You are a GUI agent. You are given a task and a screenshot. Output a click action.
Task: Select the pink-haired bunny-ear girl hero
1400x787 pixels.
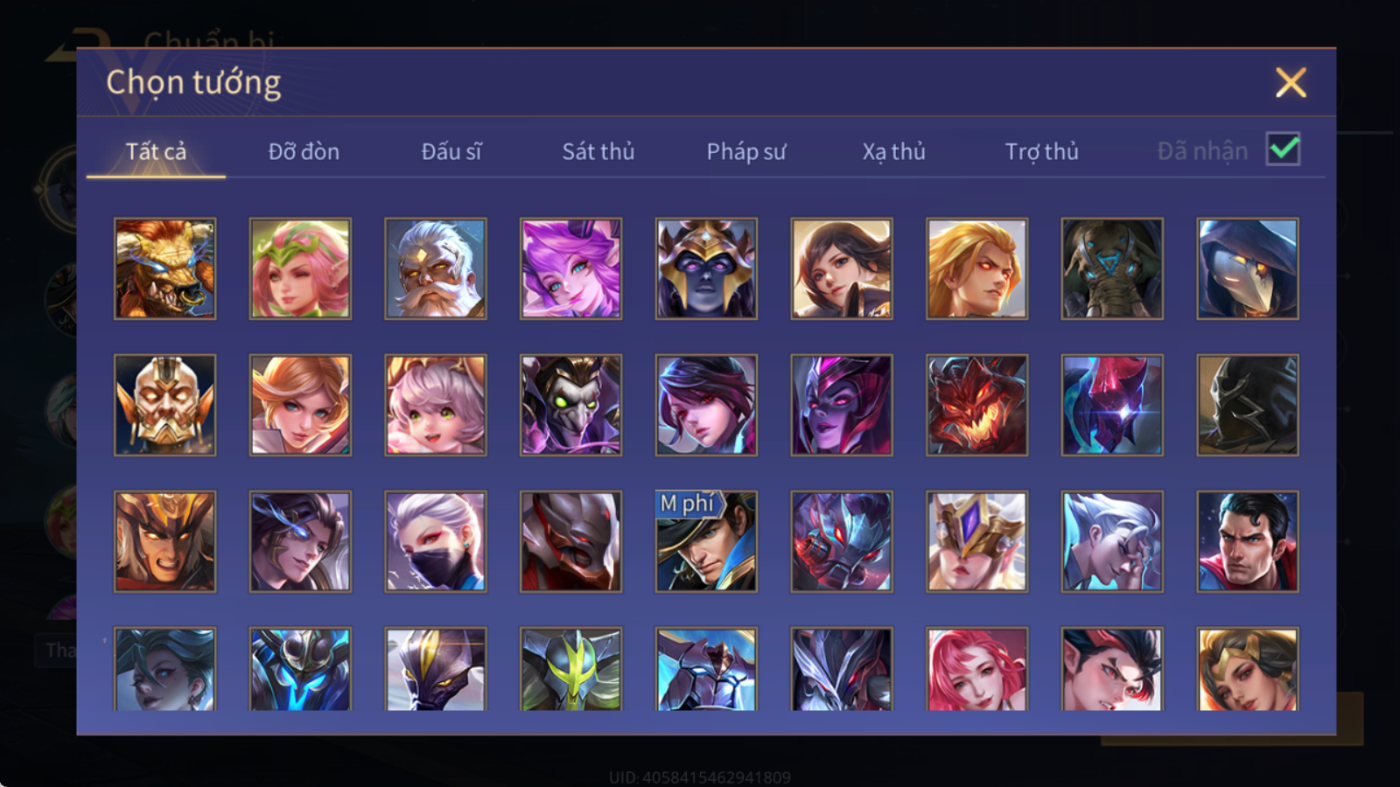coord(435,405)
